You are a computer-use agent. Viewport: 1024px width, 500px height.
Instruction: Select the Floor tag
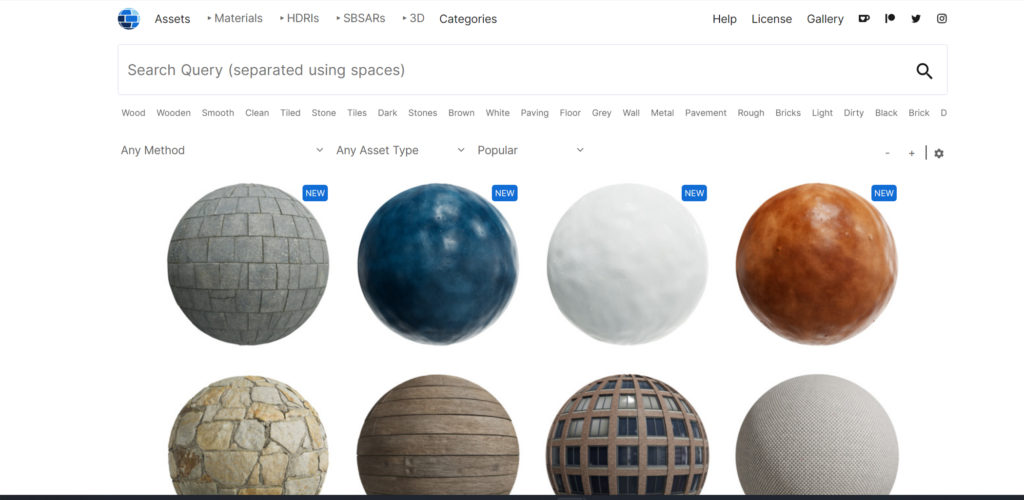pos(570,113)
